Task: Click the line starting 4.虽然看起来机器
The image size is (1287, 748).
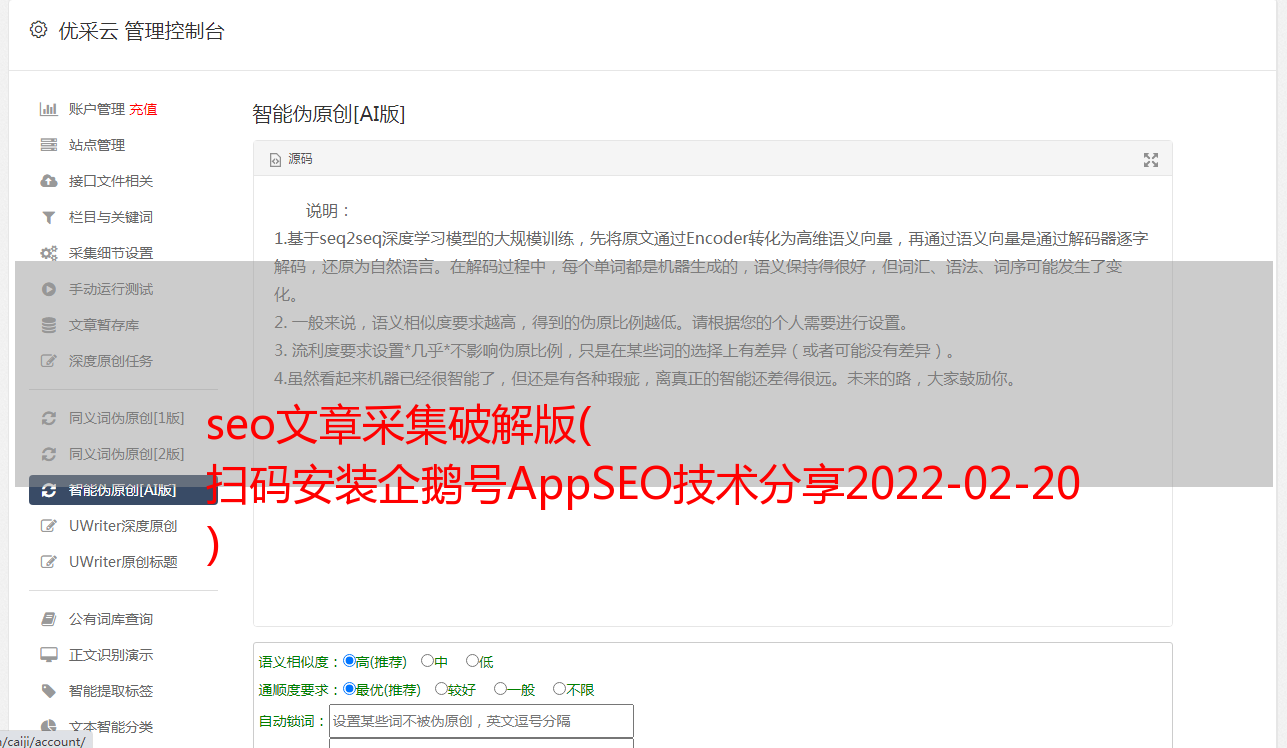Action: click(x=646, y=379)
